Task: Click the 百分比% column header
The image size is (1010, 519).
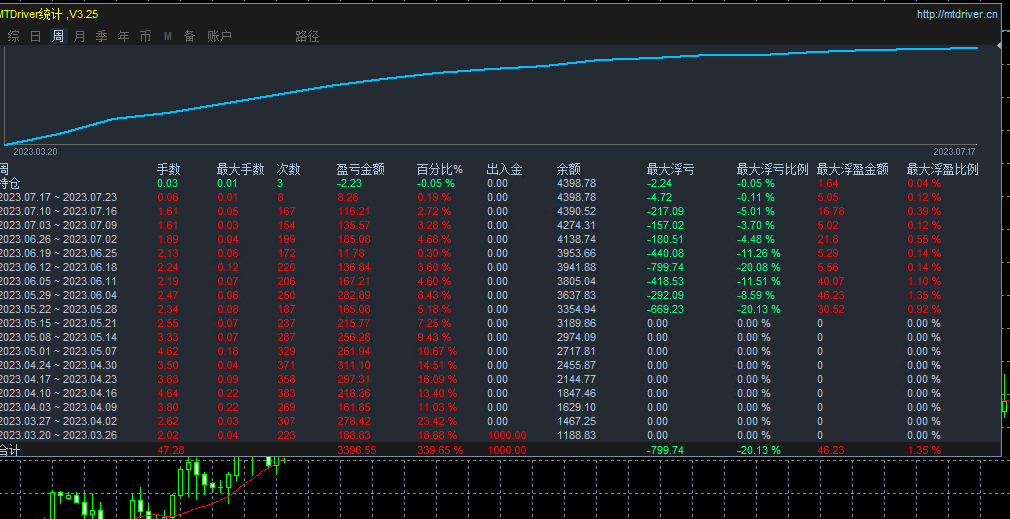Action: tap(440, 169)
